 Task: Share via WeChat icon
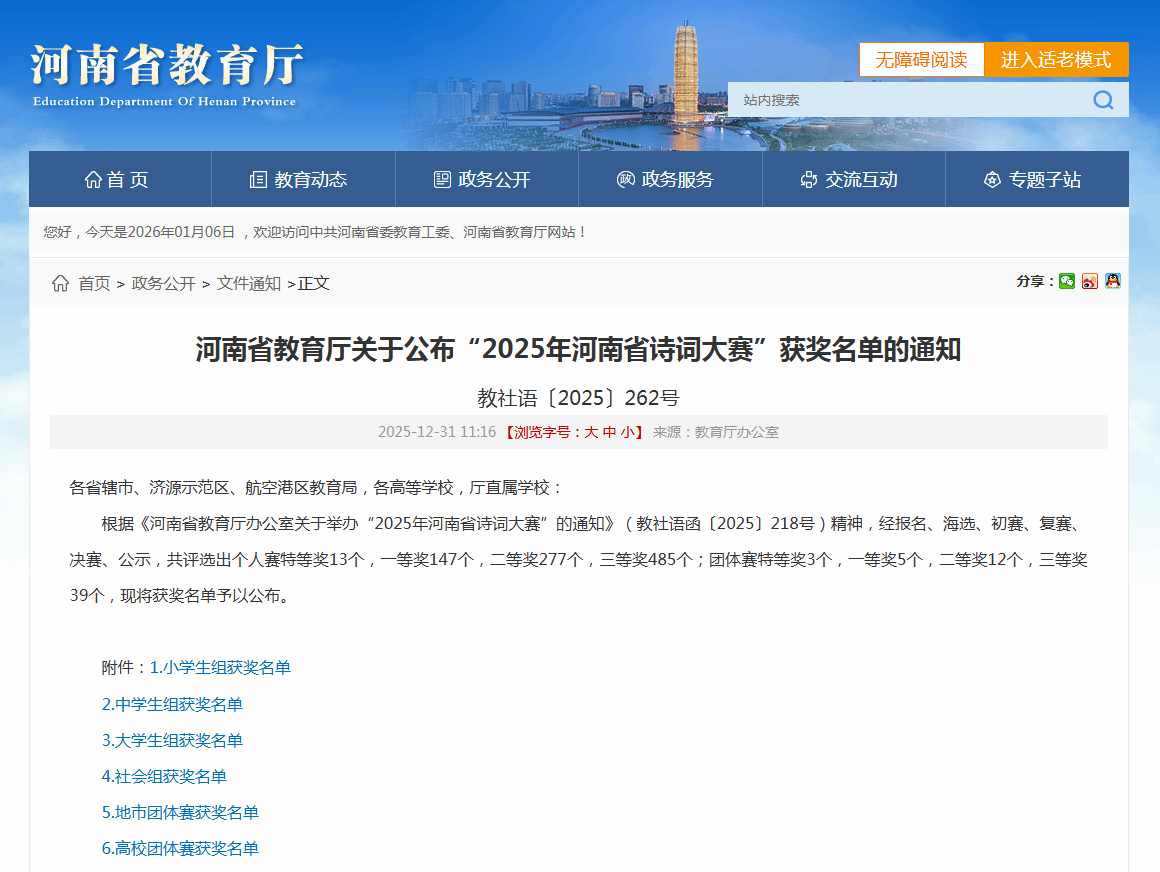(x=1067, y=282)
